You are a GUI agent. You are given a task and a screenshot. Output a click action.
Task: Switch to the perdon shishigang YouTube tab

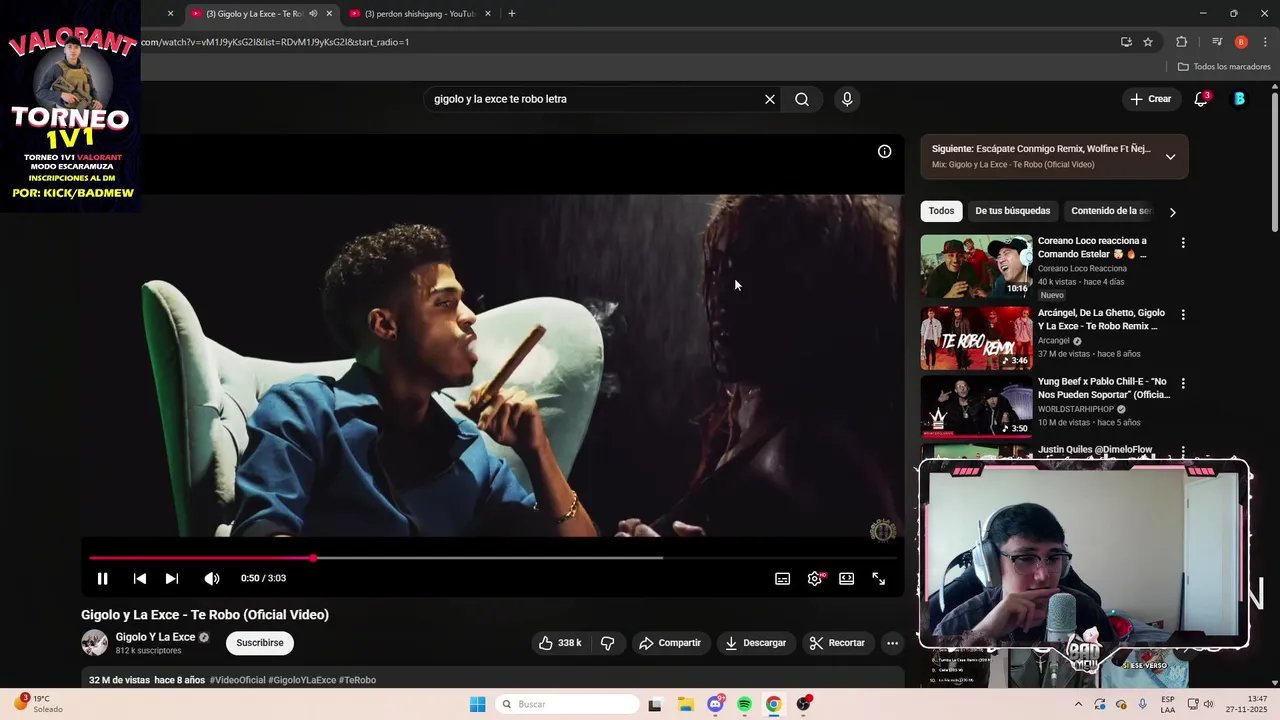[x=420, y=14]
